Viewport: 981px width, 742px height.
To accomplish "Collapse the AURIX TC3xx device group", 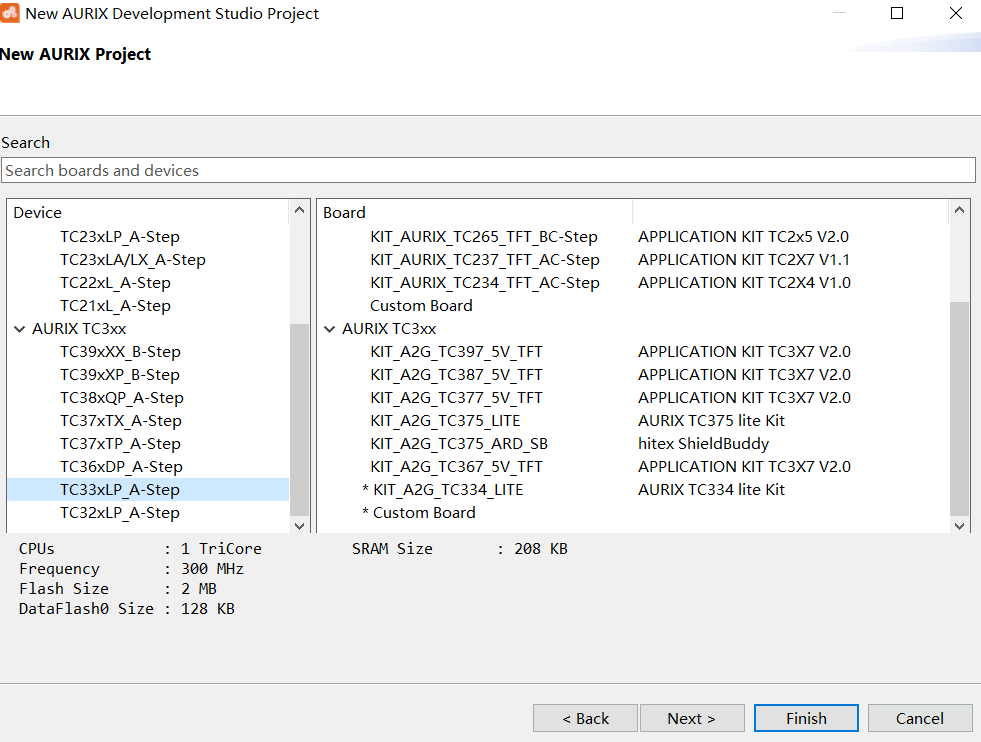I will click(x=19, y=329).
